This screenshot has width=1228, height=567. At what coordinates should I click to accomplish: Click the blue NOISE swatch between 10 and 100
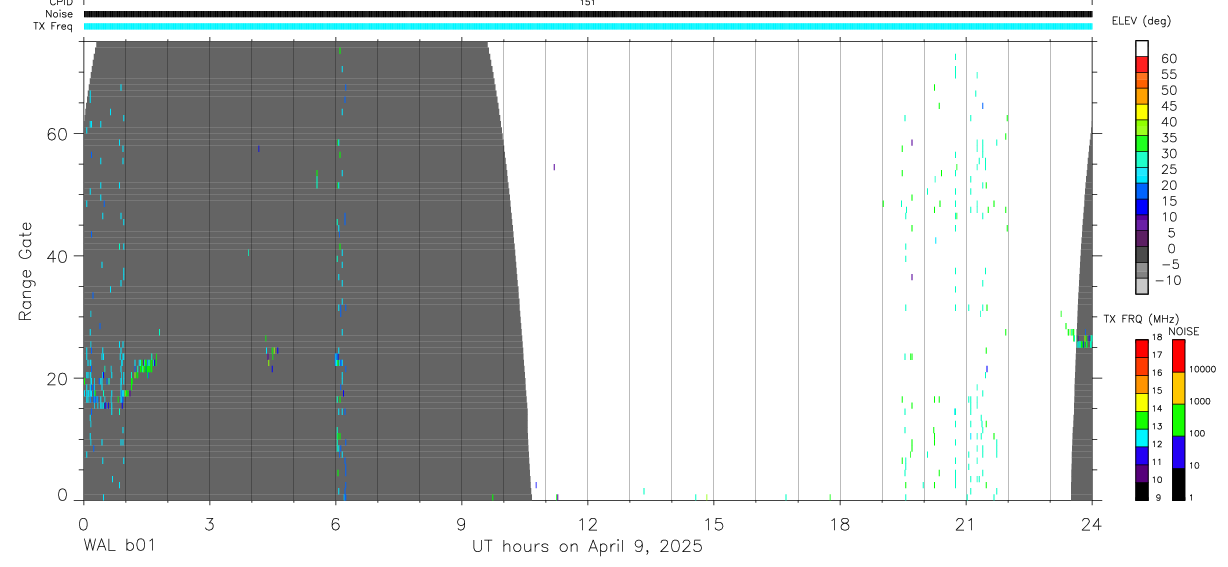1178,452
